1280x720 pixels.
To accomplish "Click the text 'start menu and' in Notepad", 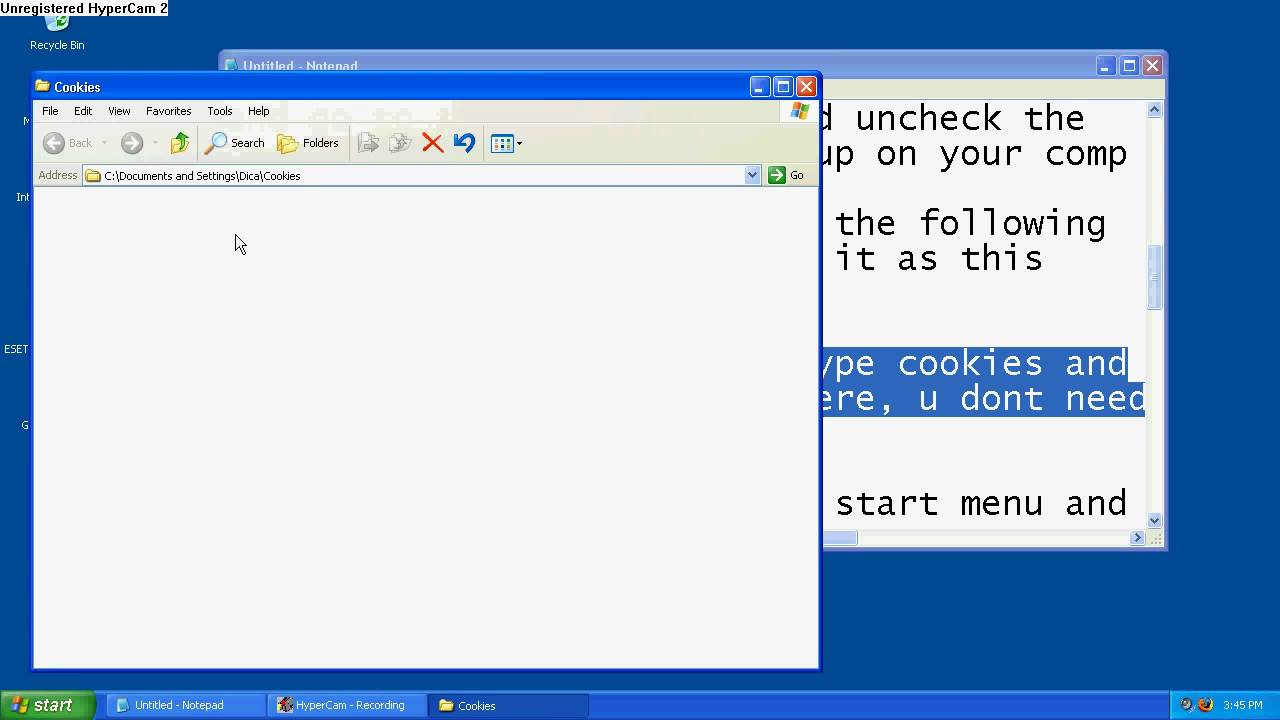I will 981,503.
